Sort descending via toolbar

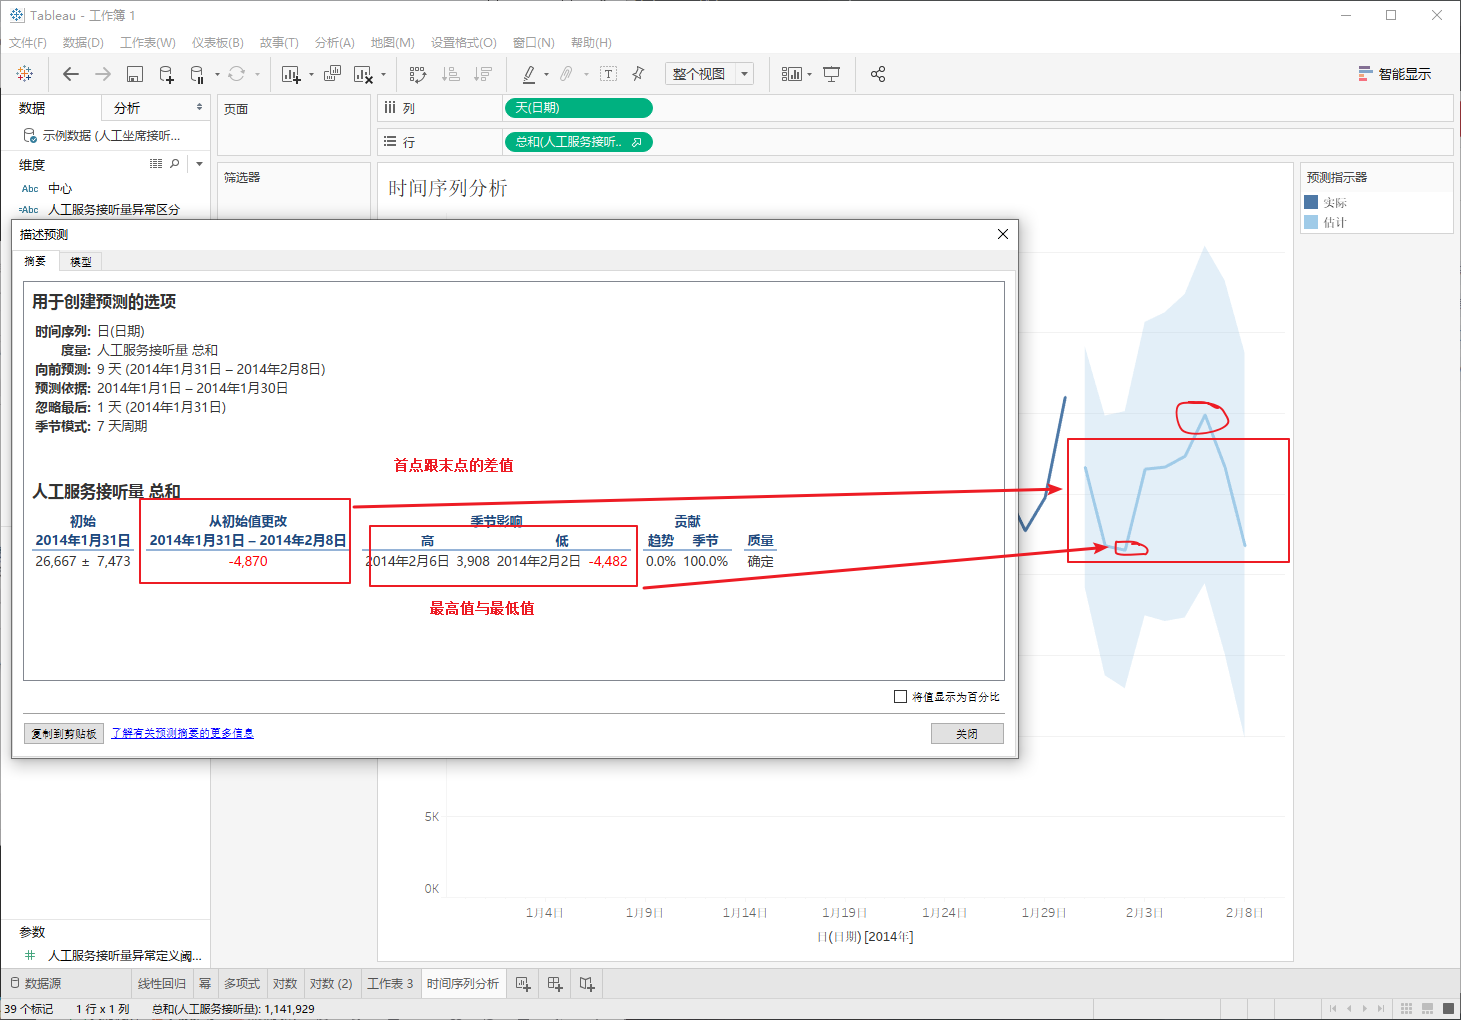(483, 74)
